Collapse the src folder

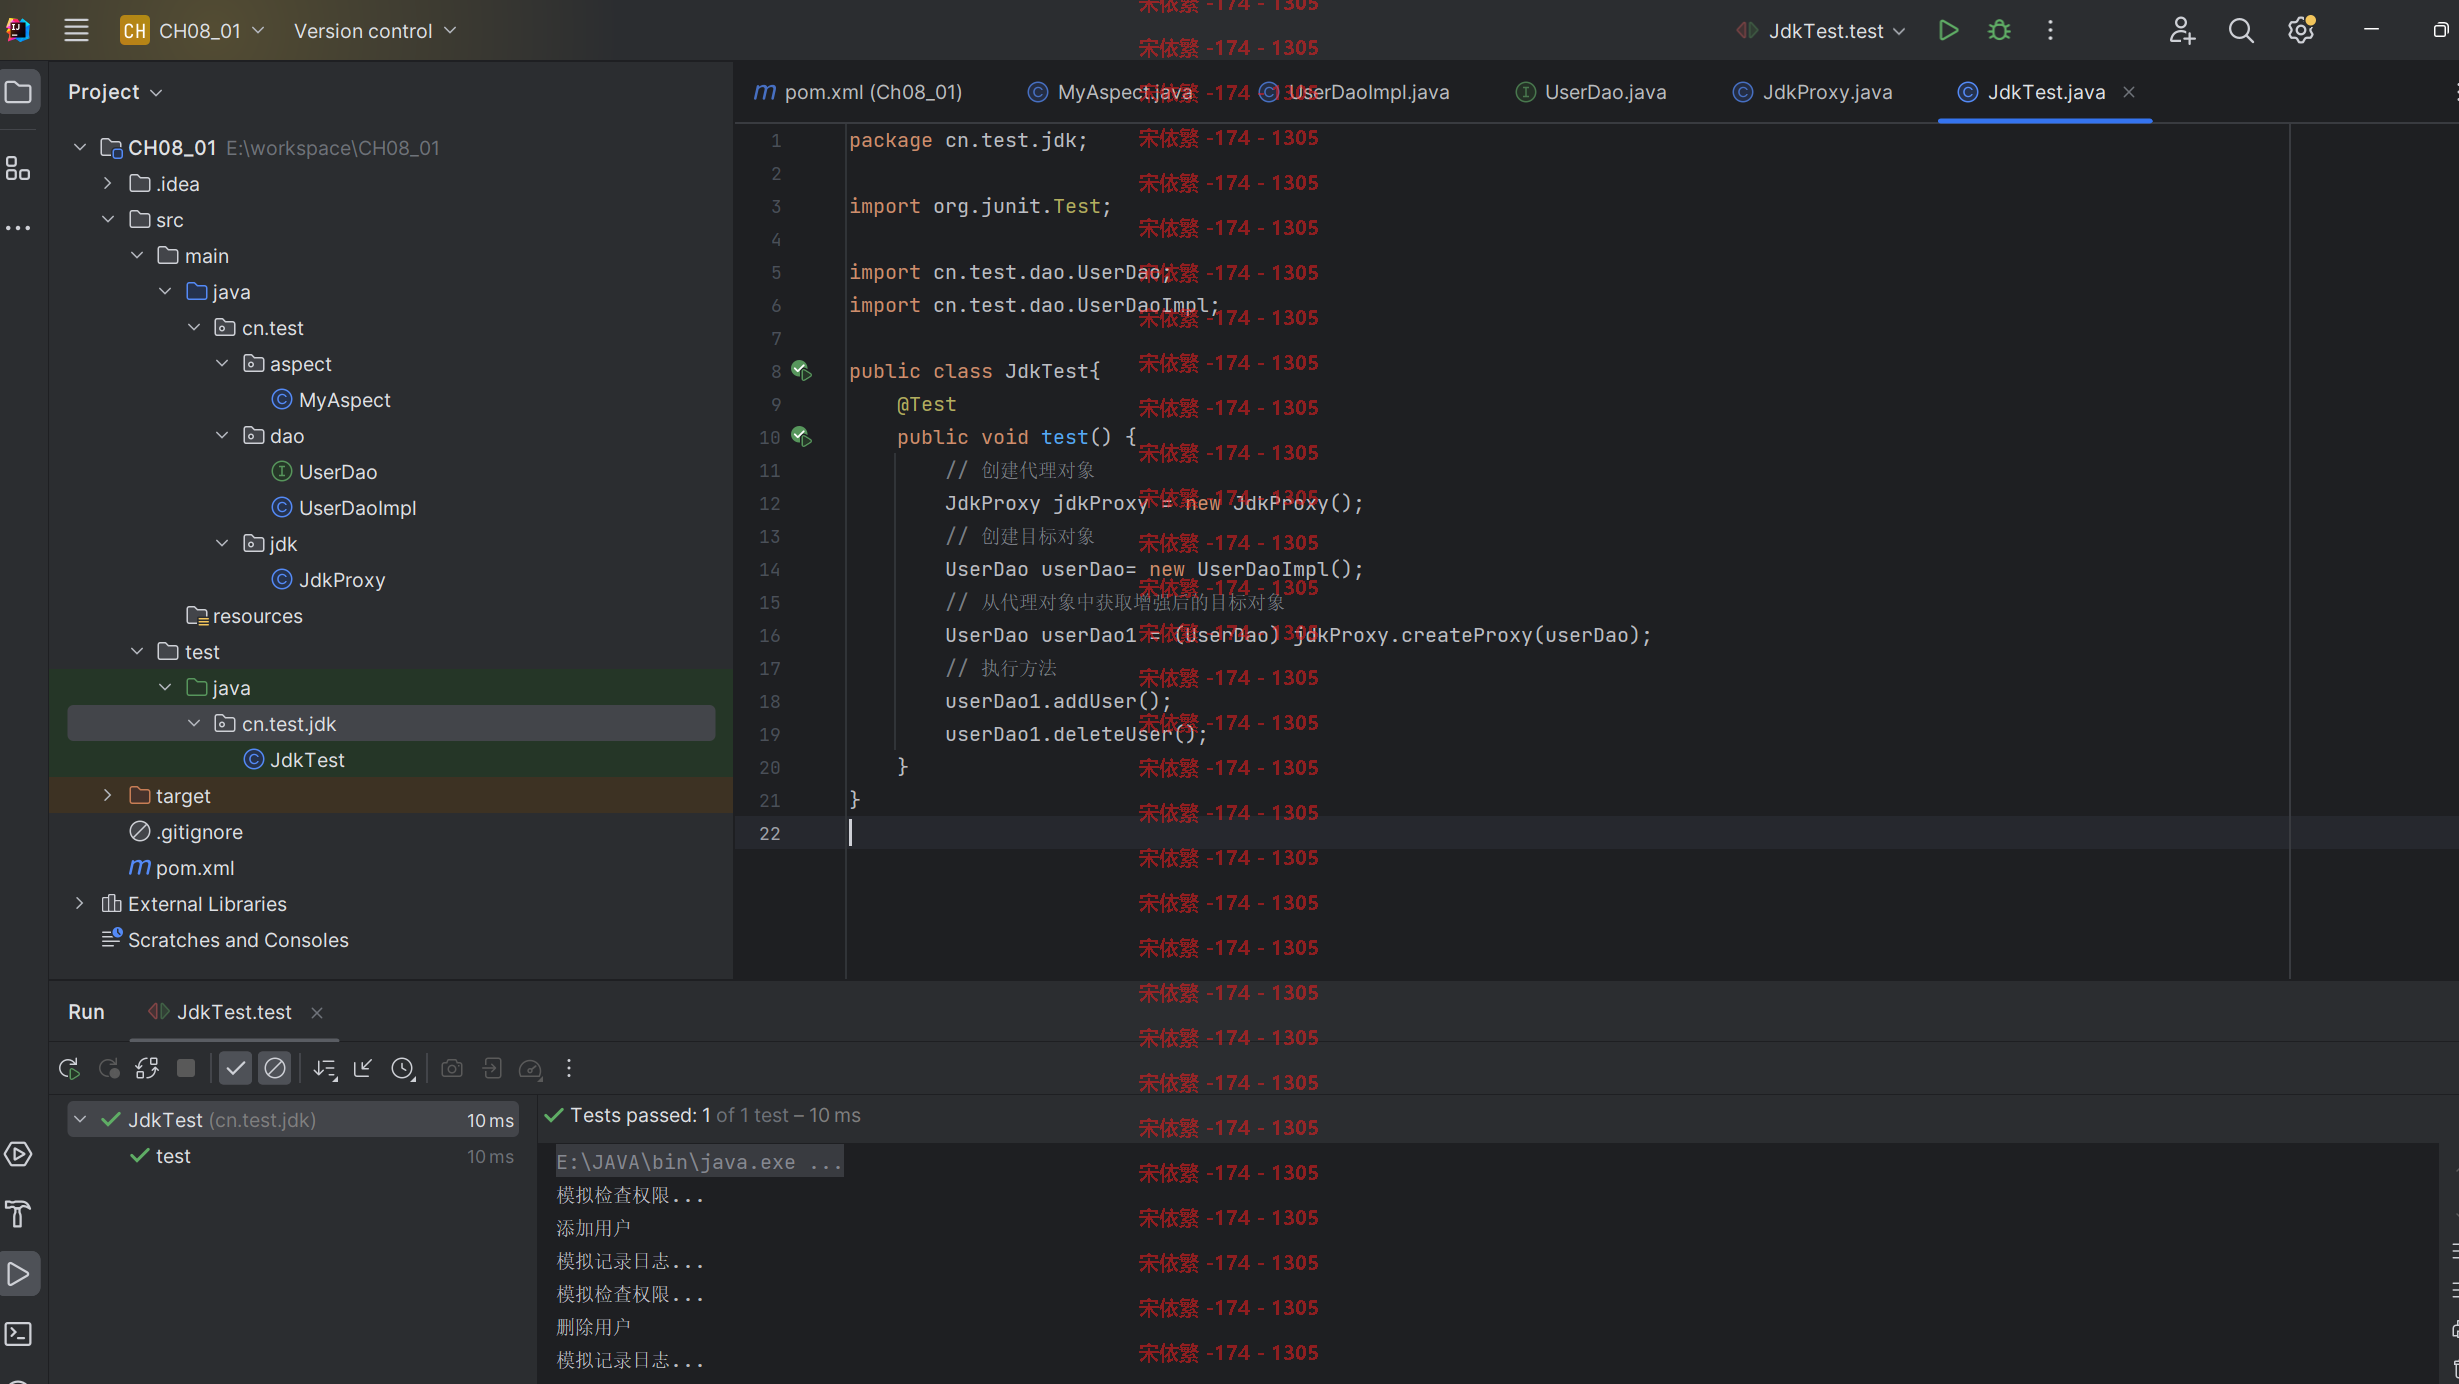click(x=108, y=220)
